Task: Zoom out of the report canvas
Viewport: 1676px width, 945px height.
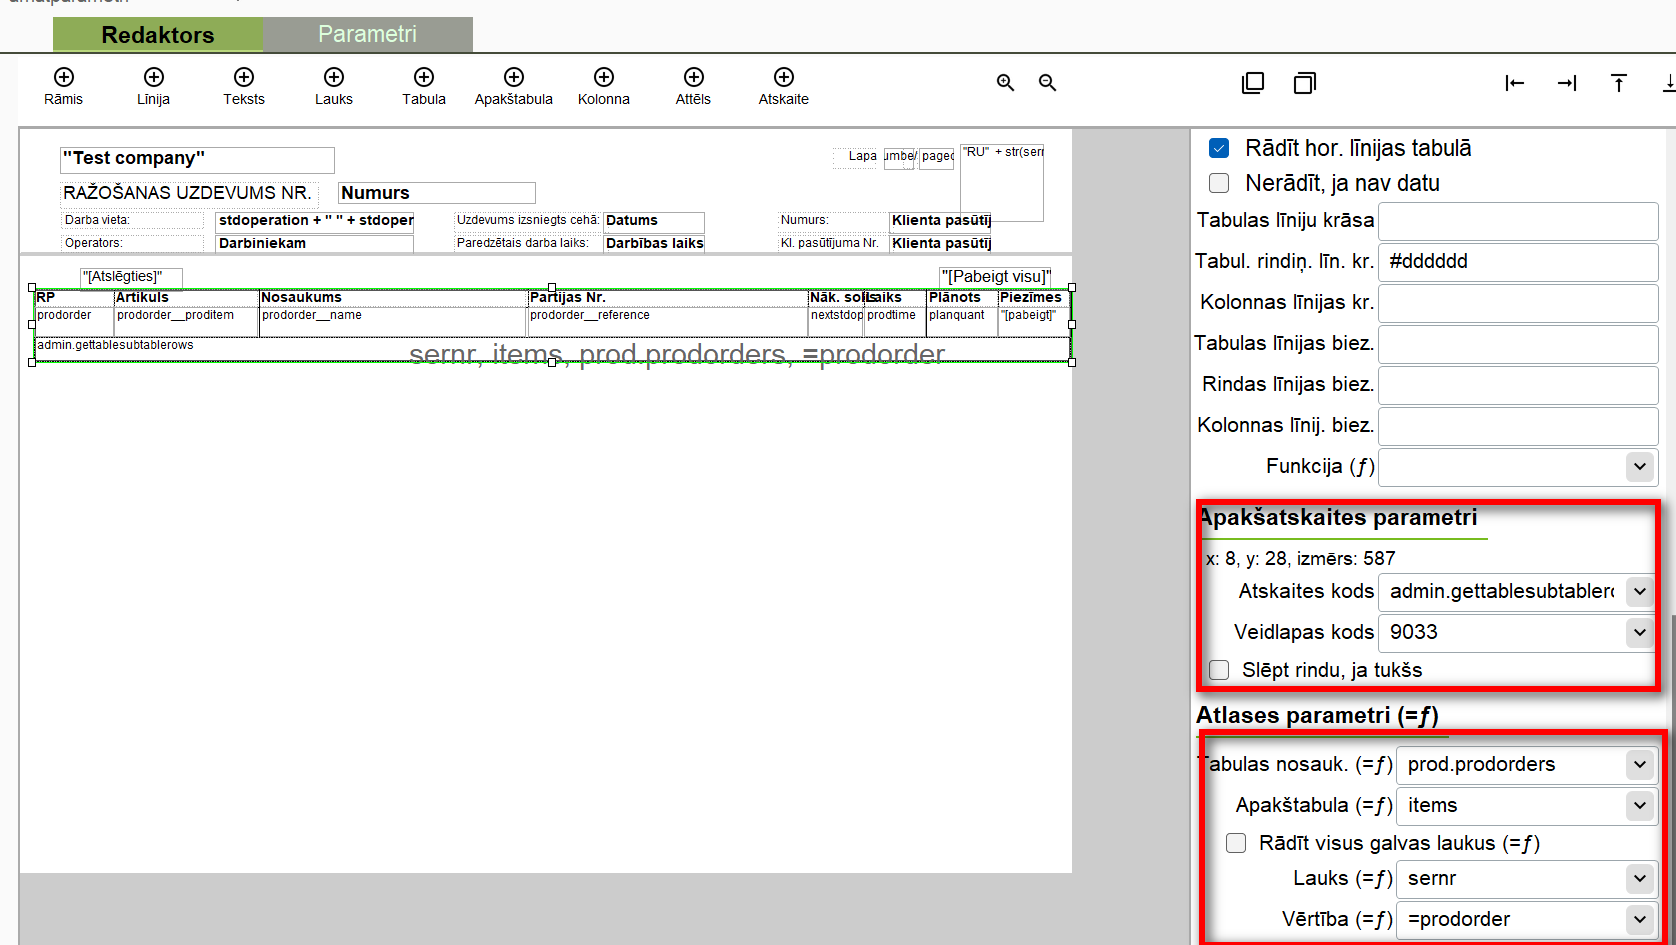Action: 1048,83
